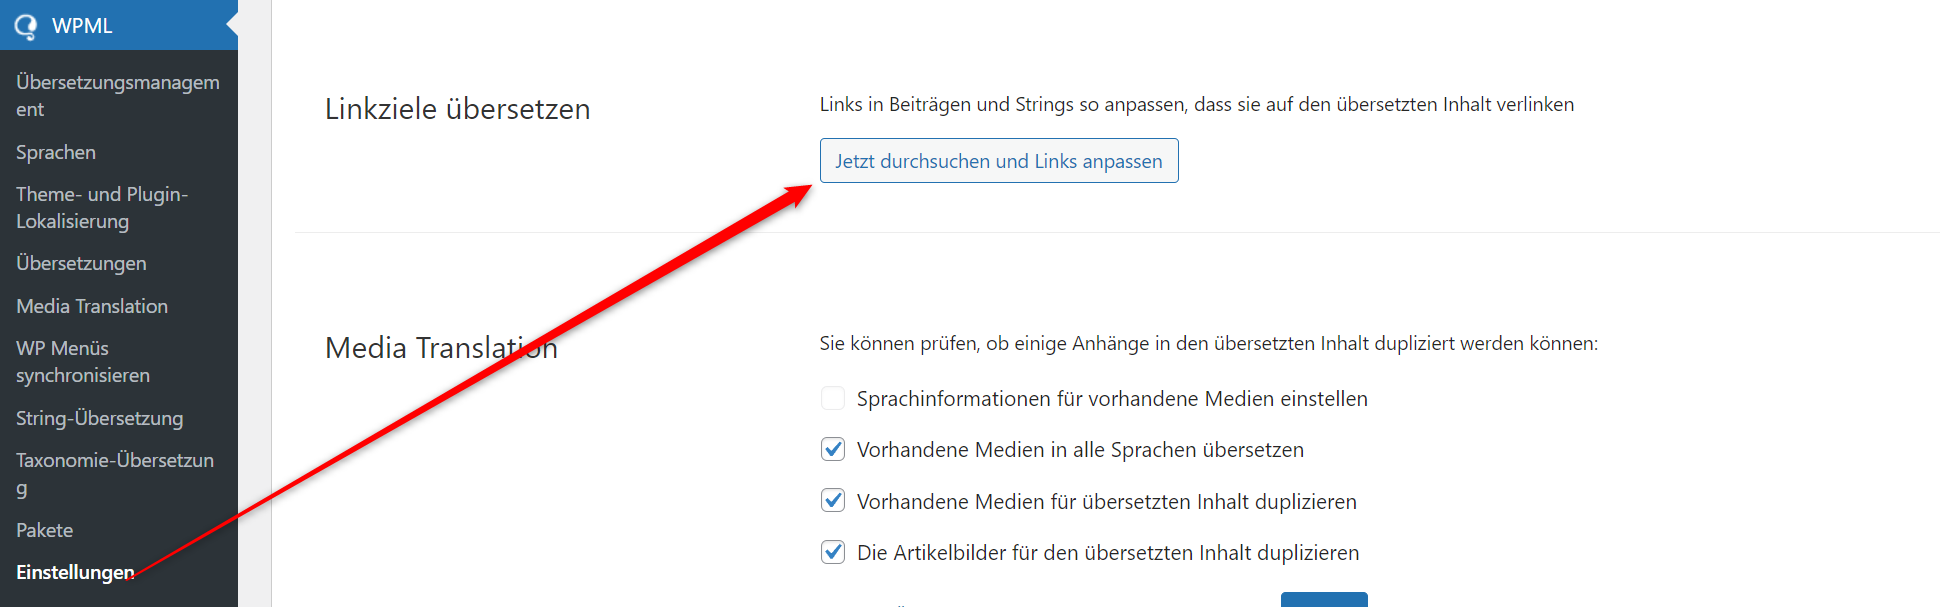Viewport: 1940px width, 607px height.
Task: Open String-Übersetzung page
Action: pos(99,418)
